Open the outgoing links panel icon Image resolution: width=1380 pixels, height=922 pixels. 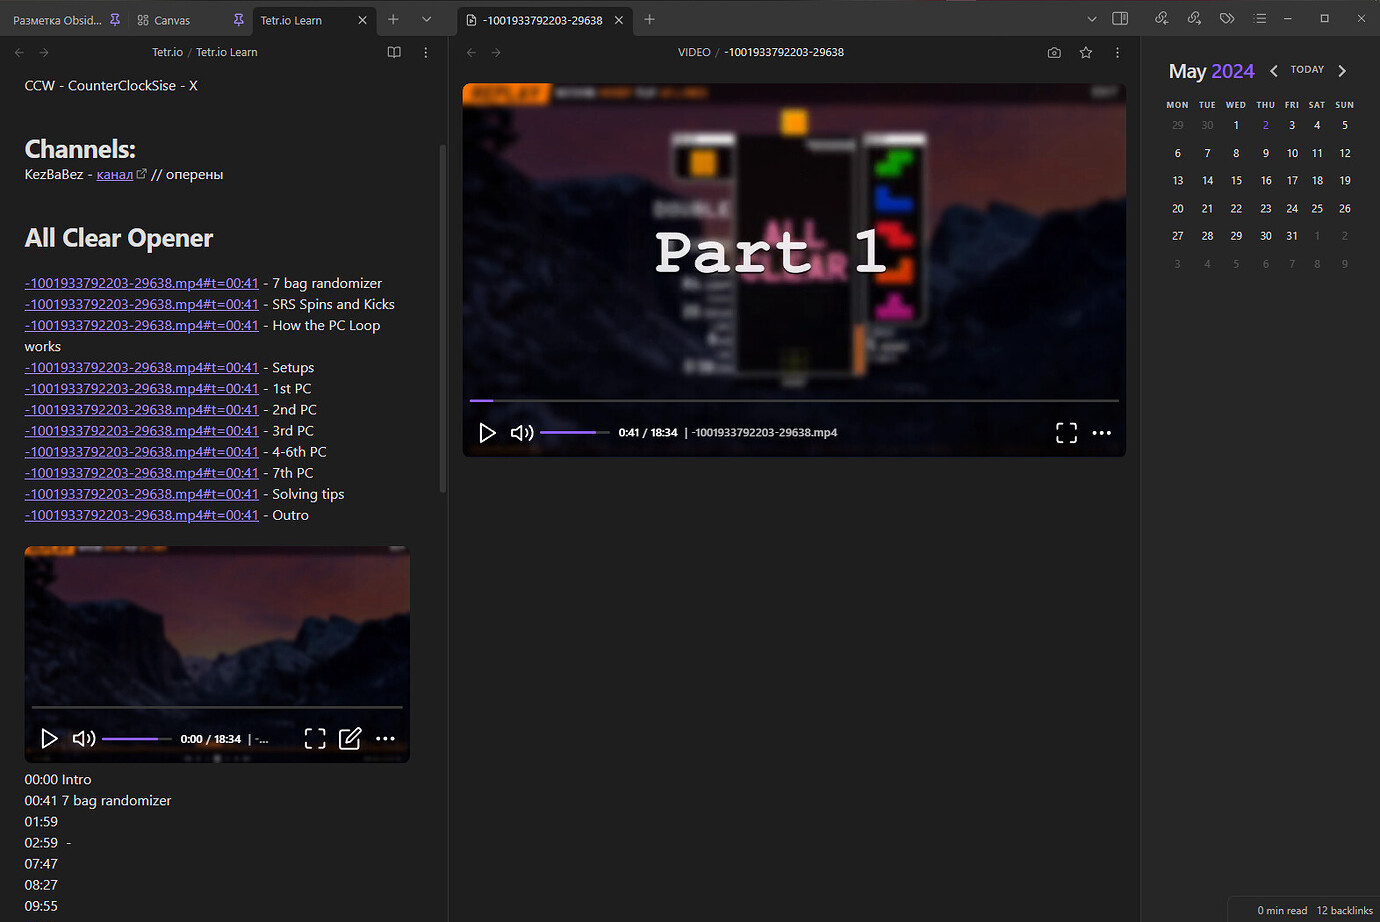pos(1194,19)
